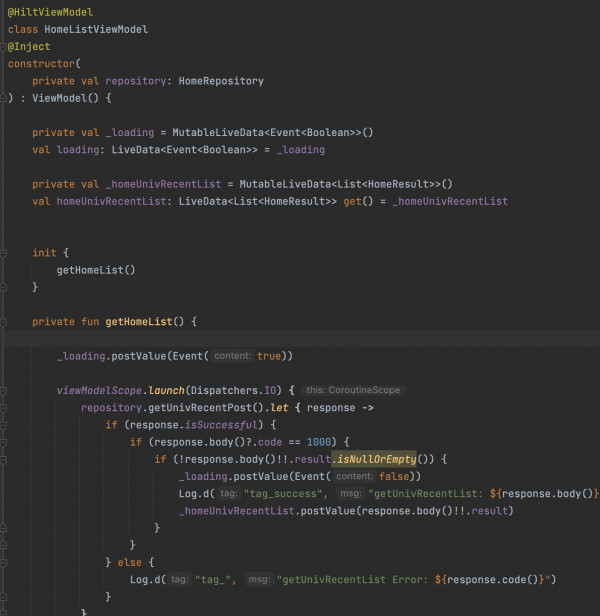
Task: Click "tag_" string literal
Action: coord(213,580)
